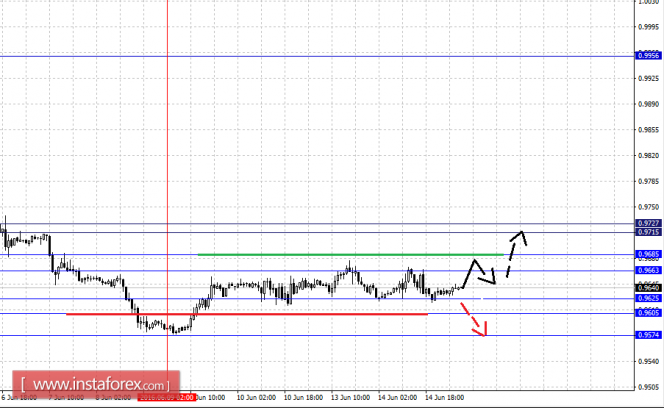The height and width of the screenshot is (408, 664).
Task: Select the 0.9715 price level label
Action: coord(648,232)
